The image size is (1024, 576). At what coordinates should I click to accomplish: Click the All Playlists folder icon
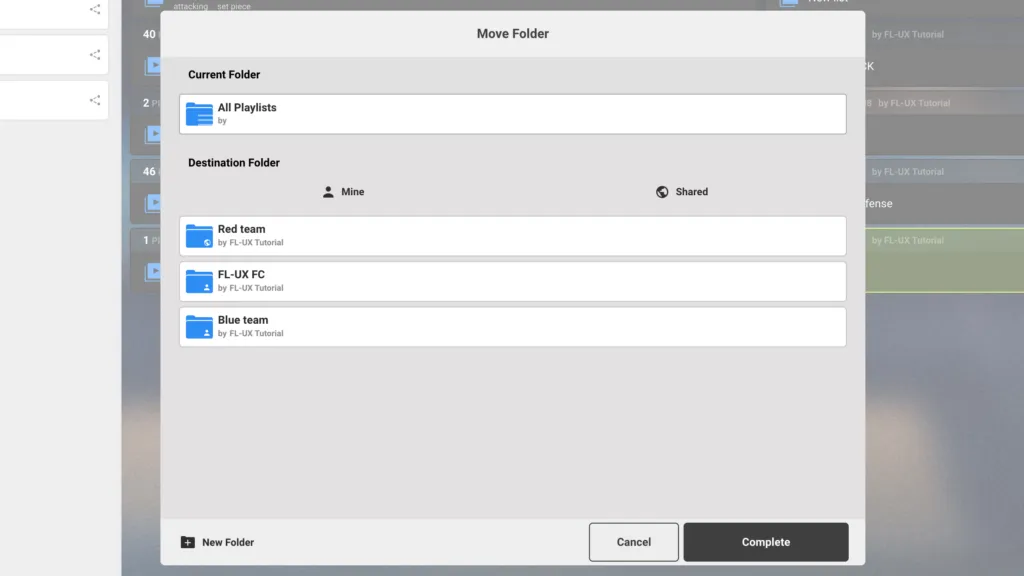click(199, 114)
